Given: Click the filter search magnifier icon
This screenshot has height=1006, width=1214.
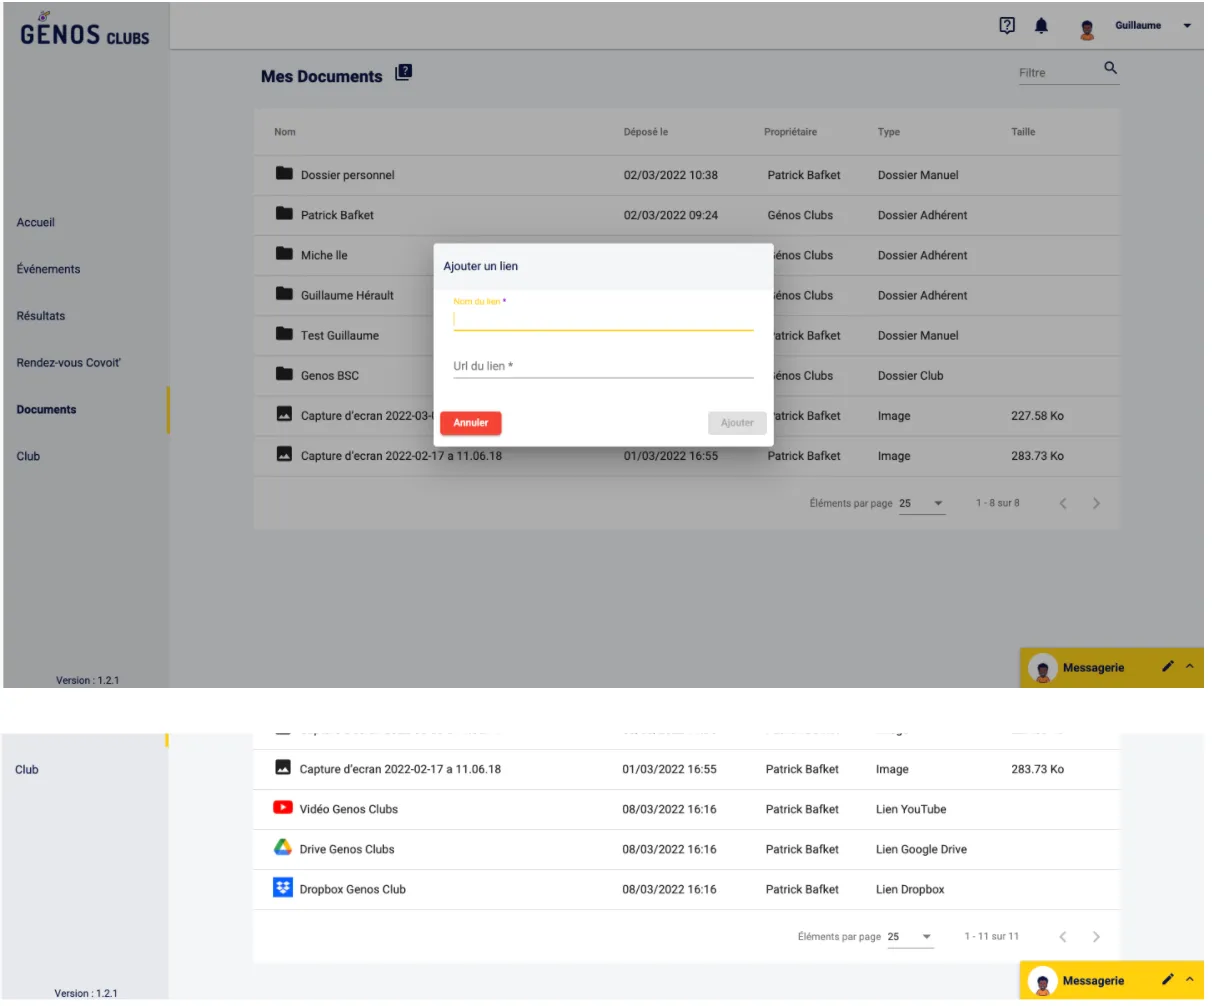Looking at the screenshot, I should [1110, 69].
